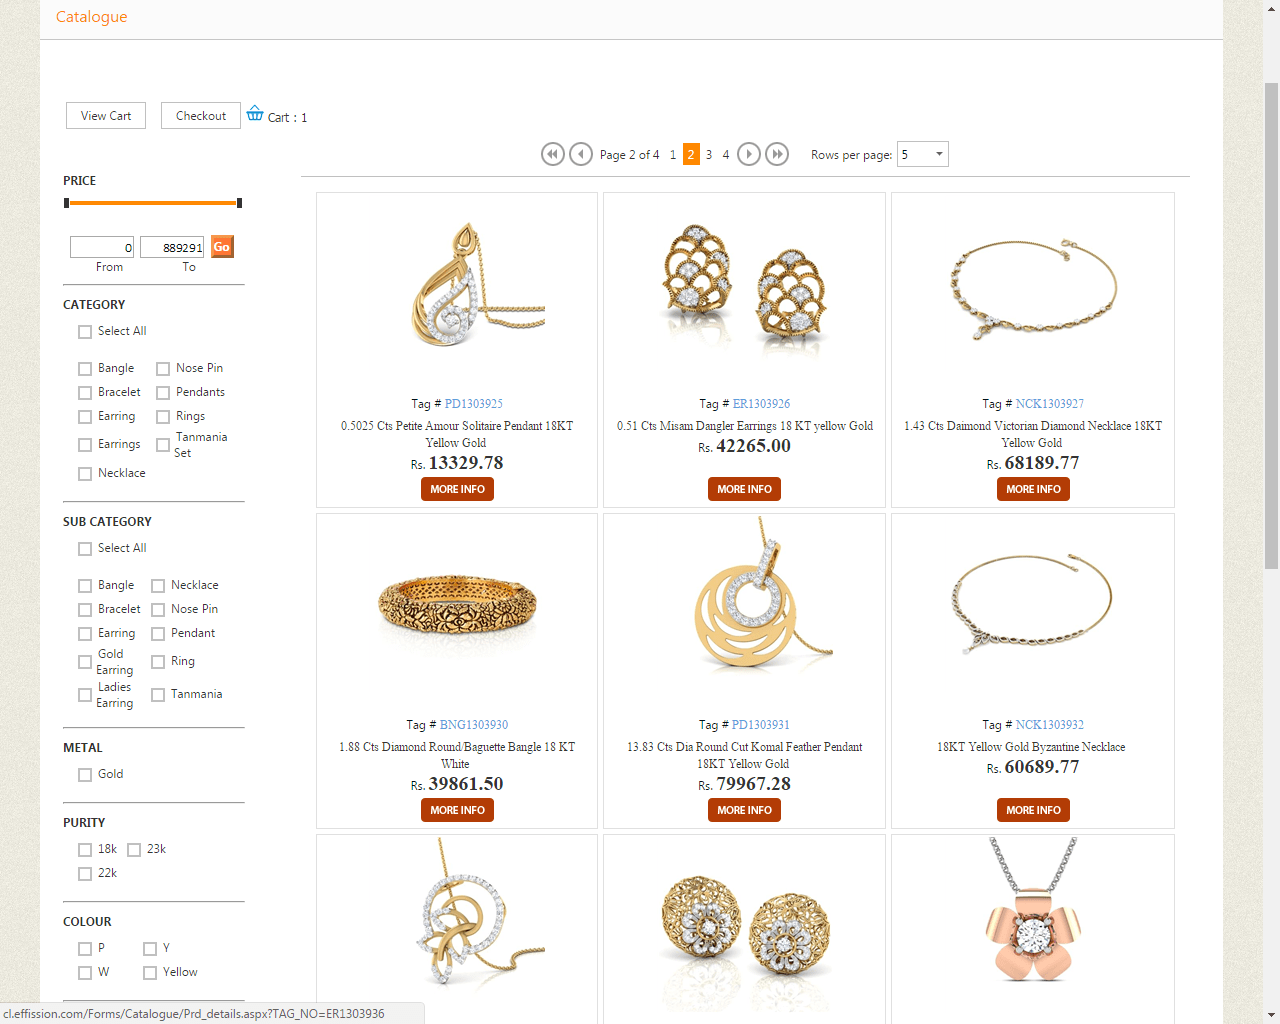The width and height of the screenshot is (1280, 1024).
Task: Open MORE INFO for the Petite Amour pendant
Action: click(x=457, y=489)
